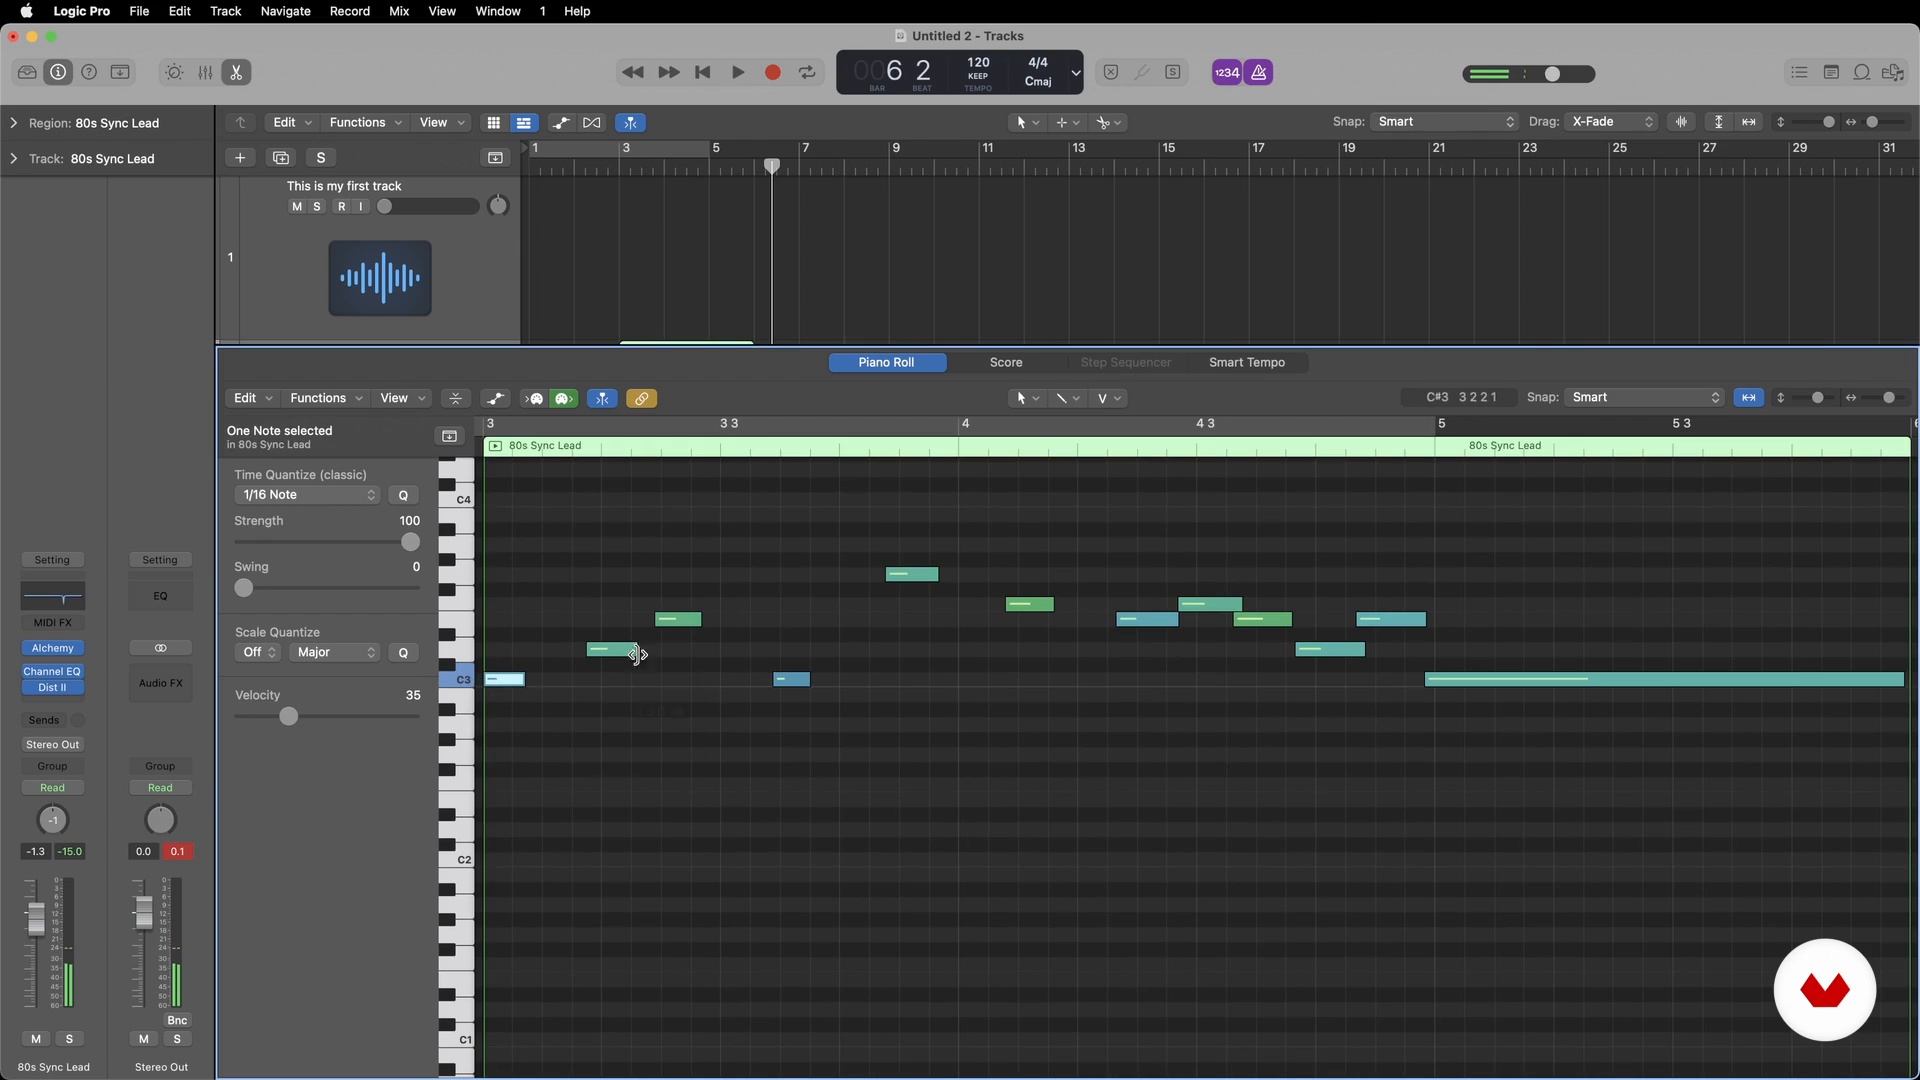Screen dimensions: 1920x1080
Task: Click the Fast Forward transport button
Action: coord(668,72)
